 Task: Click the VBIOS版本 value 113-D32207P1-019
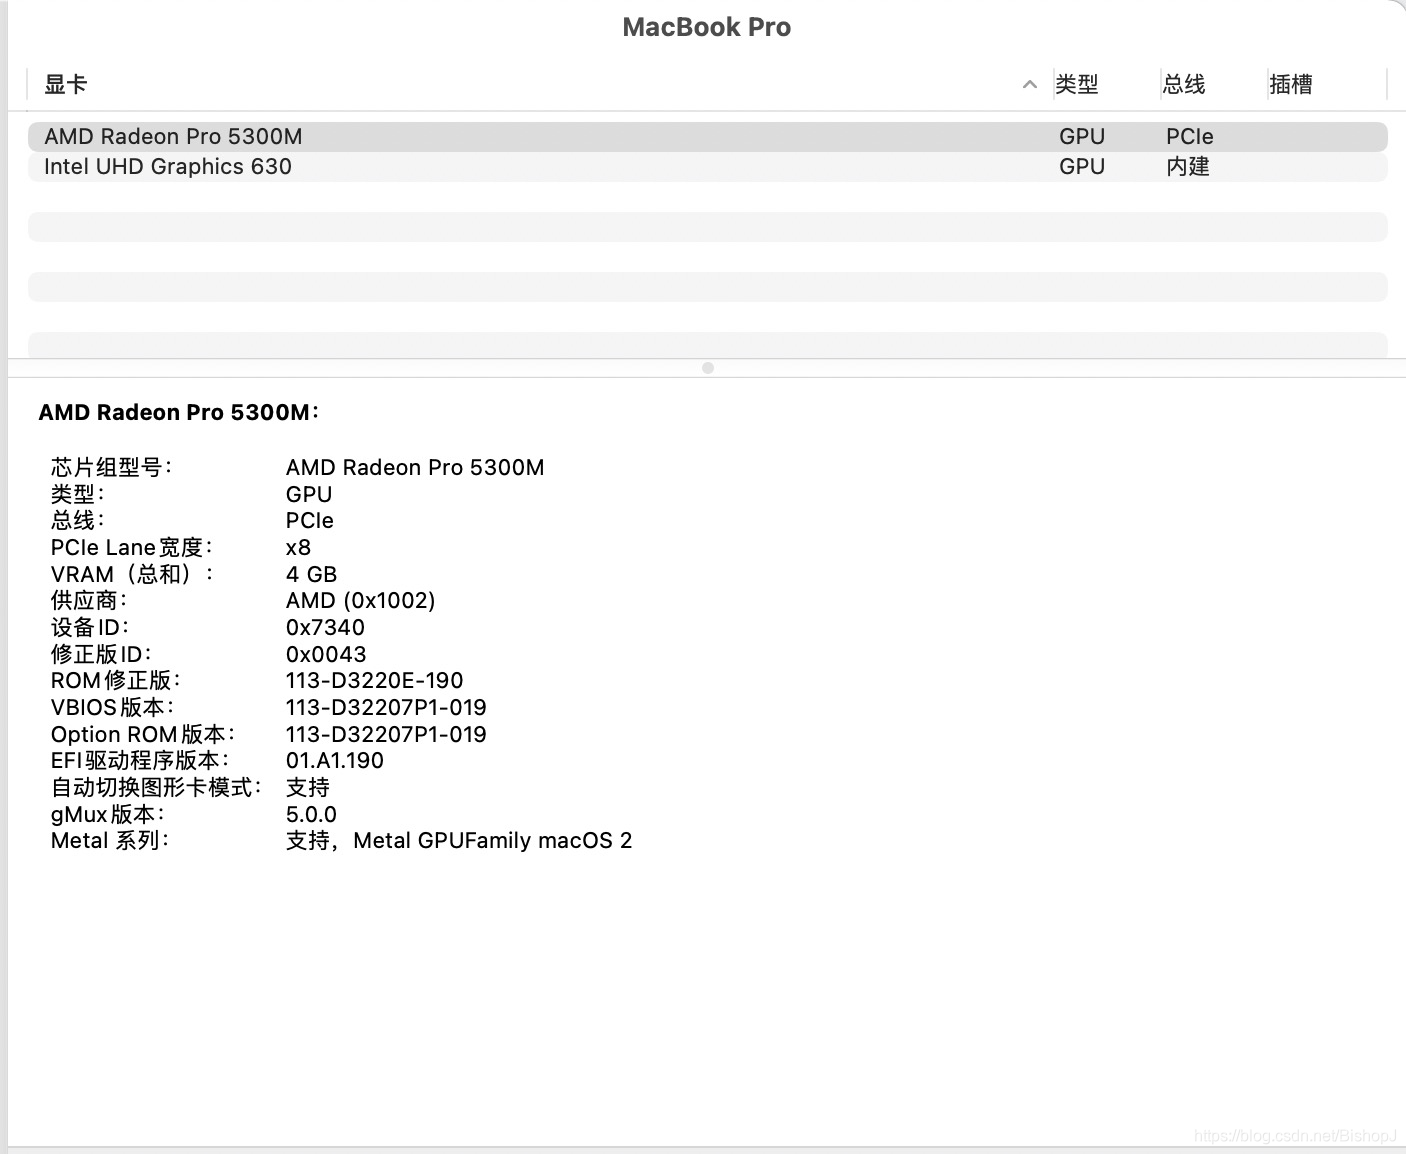coord(386,707)
